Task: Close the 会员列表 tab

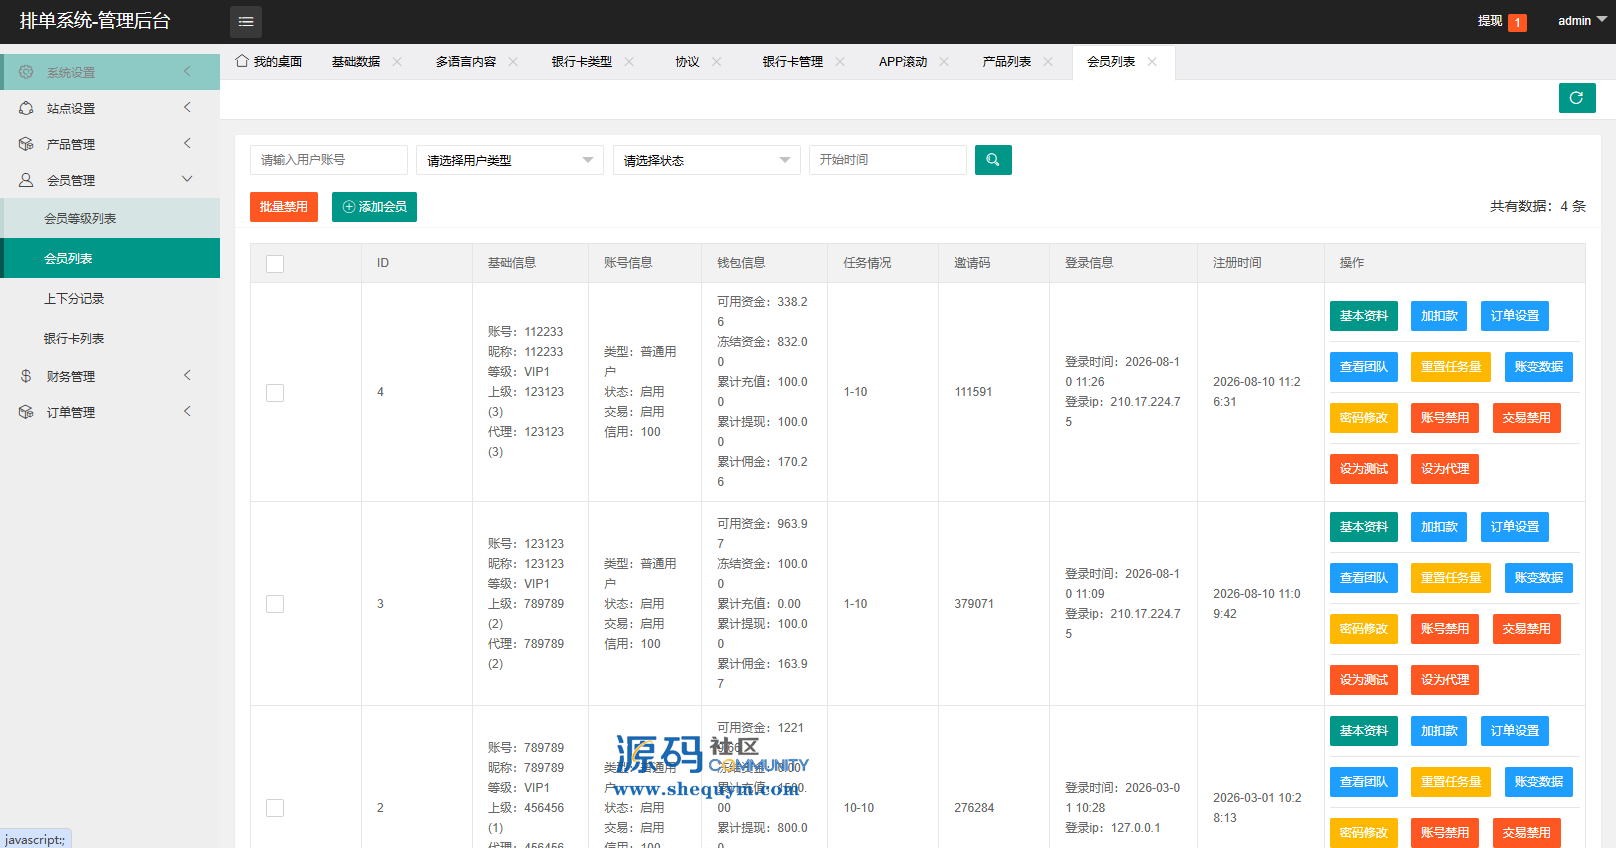Action: coord(1152,62)
